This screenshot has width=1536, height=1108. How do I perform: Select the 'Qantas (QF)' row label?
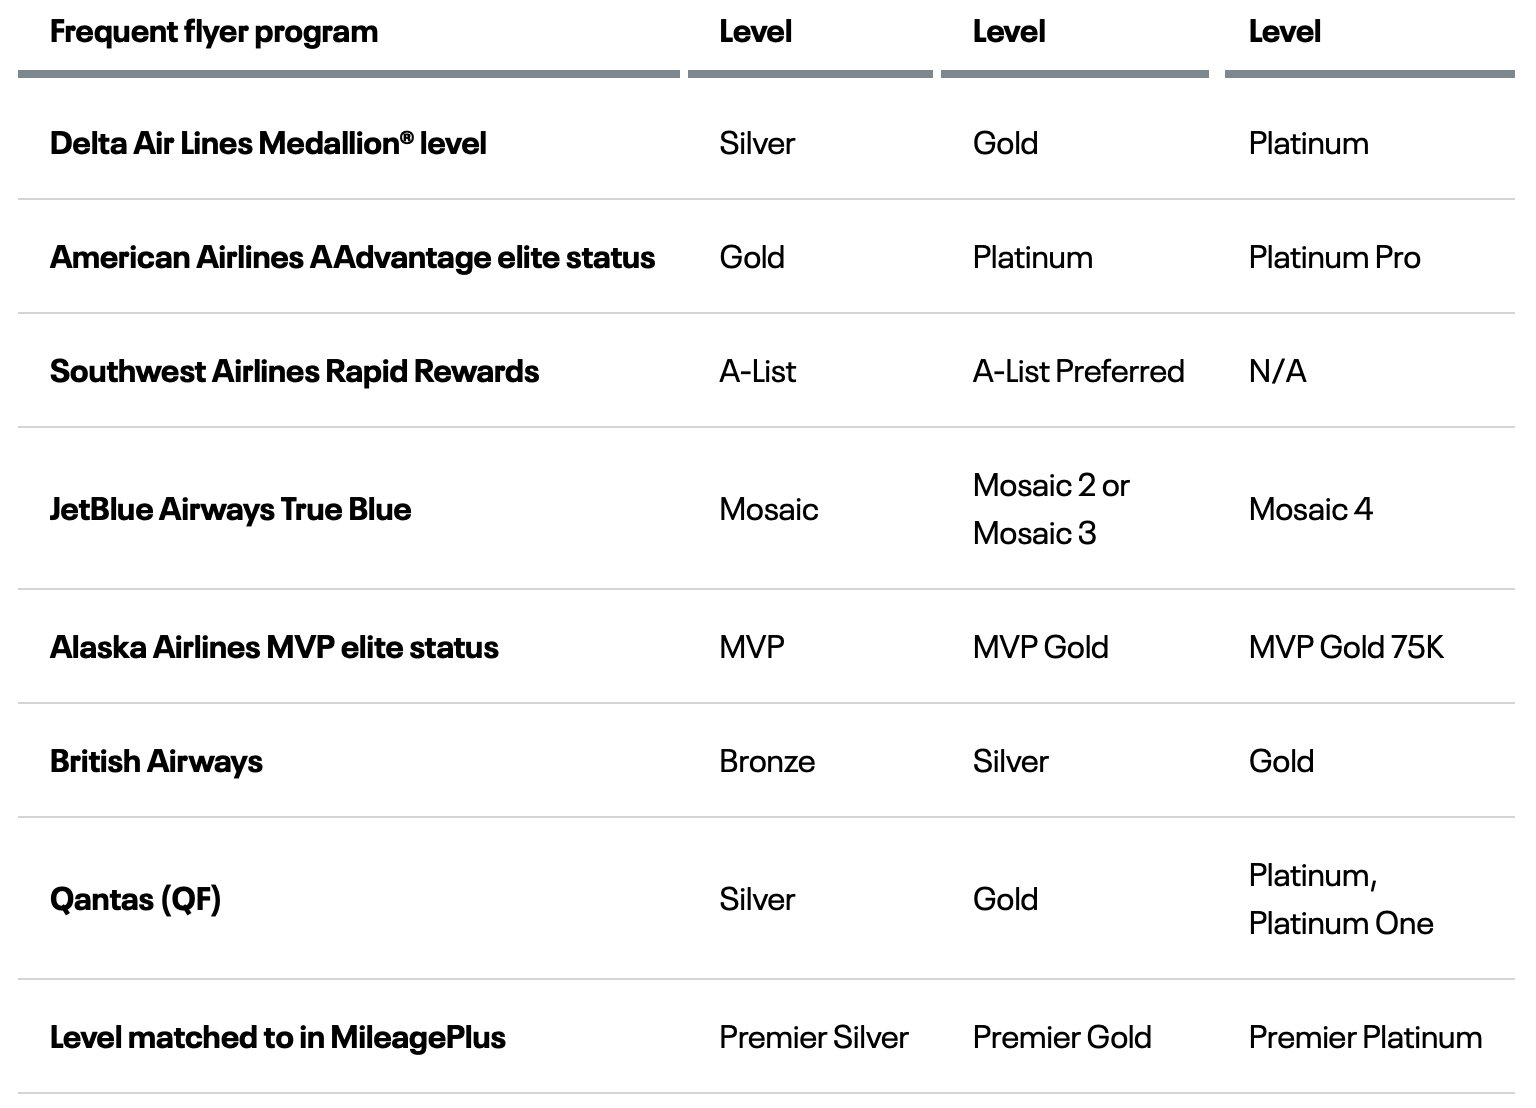[135, 900]
